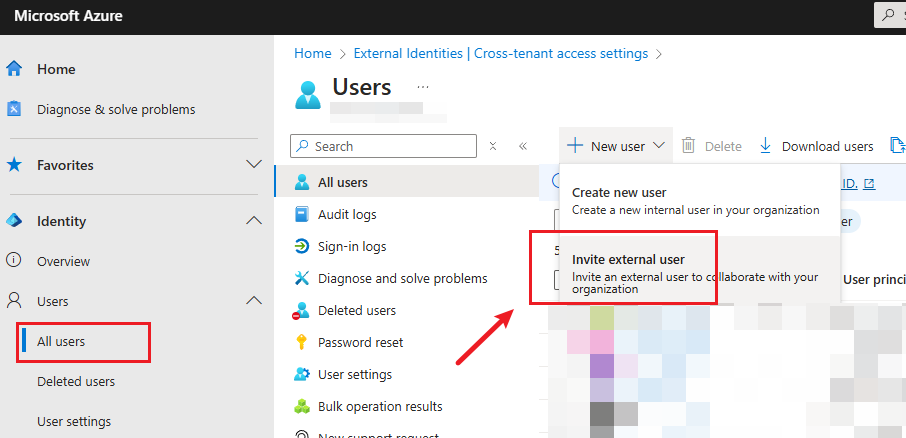Click External Identities breadcrumb link

[x=500, y=54]
